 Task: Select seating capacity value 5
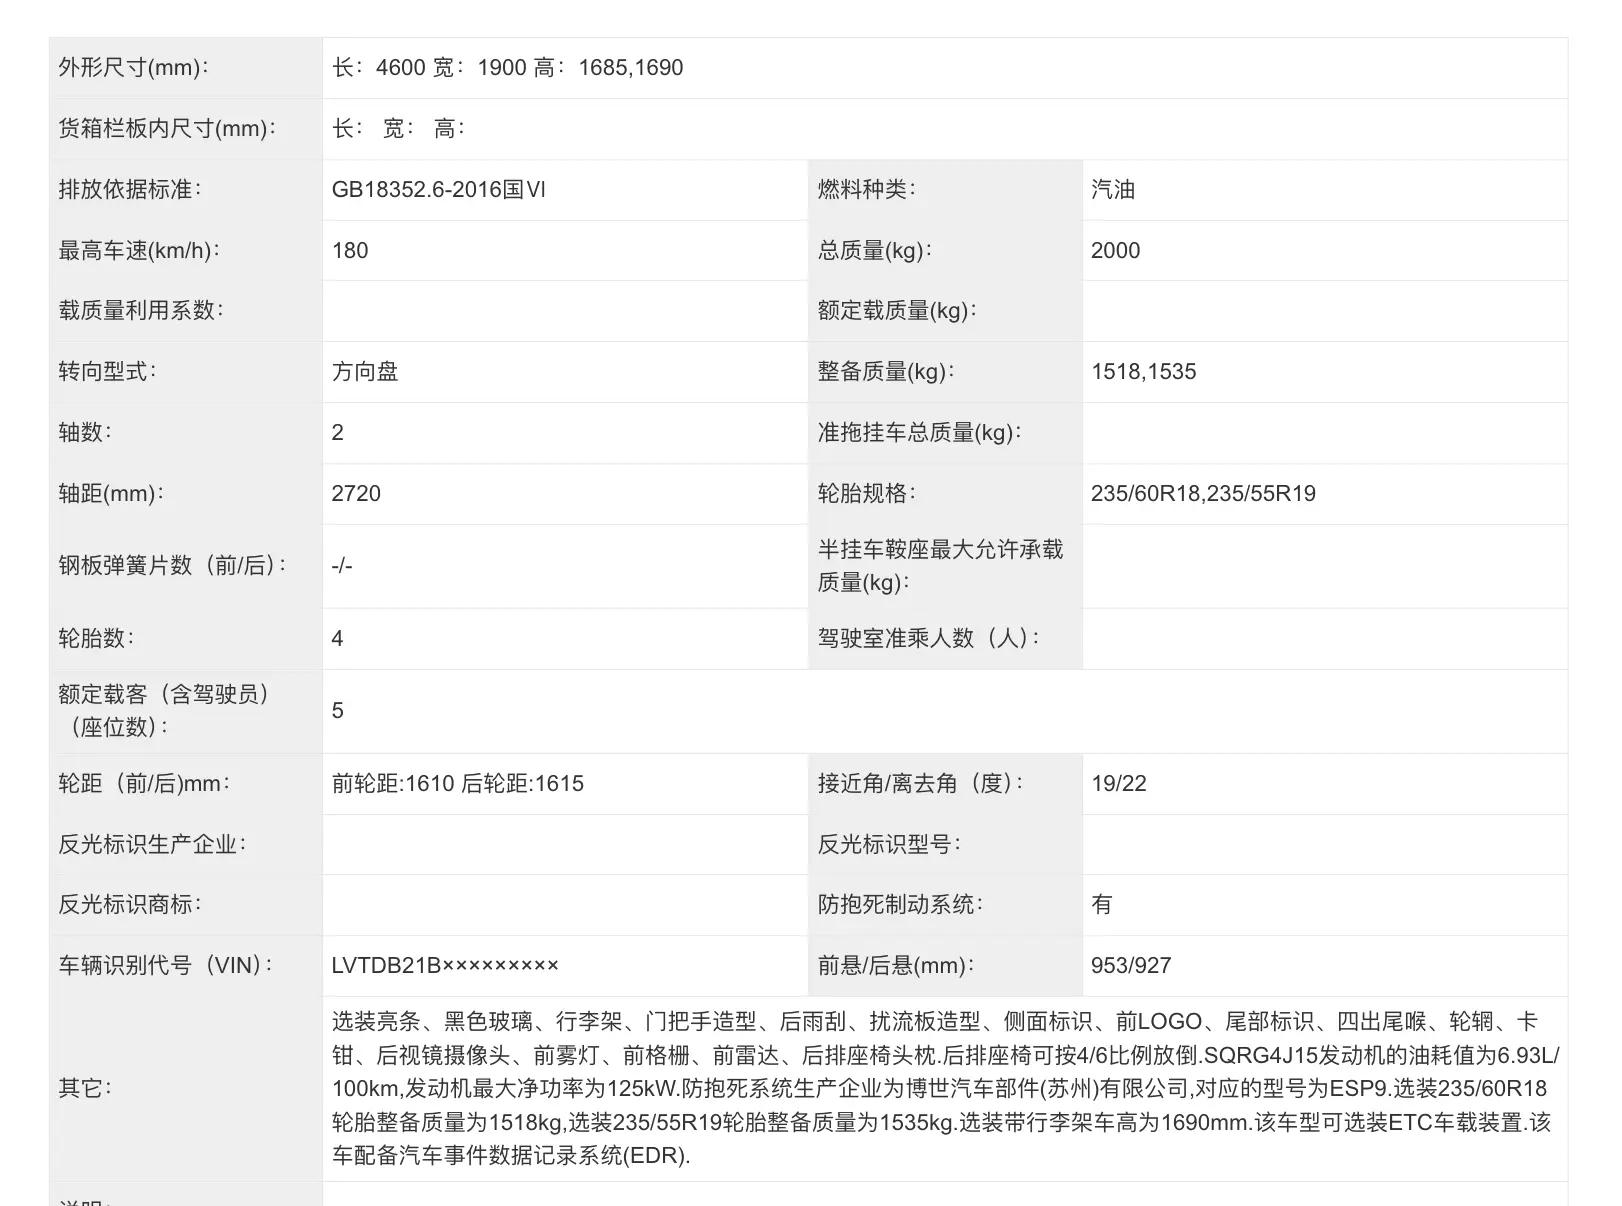click(x=338, y=711)
